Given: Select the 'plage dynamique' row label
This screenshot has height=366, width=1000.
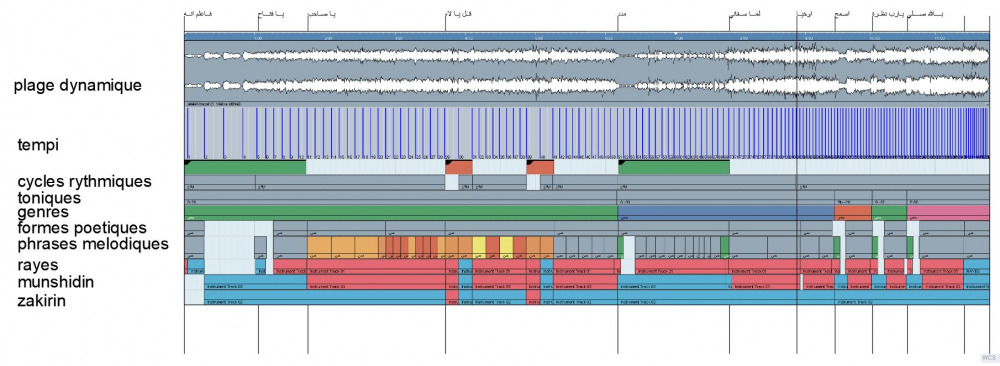Looking at the screenshot, I should click(x=78, y=85).
